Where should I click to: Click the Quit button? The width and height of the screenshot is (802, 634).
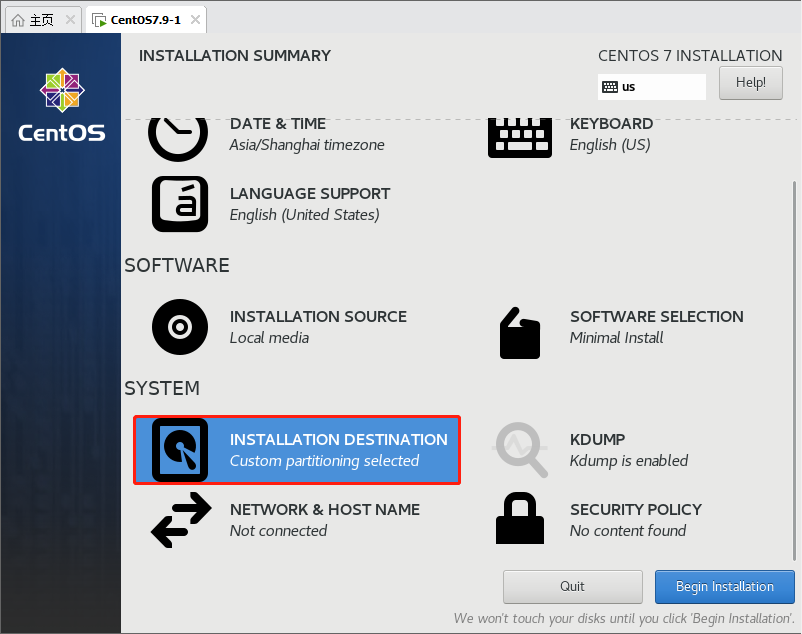pyautogui.click(x=572, y=587)
